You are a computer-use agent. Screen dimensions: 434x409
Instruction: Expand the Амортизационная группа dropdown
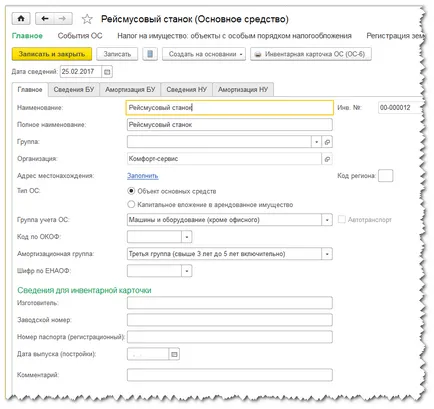pos(327,254)
